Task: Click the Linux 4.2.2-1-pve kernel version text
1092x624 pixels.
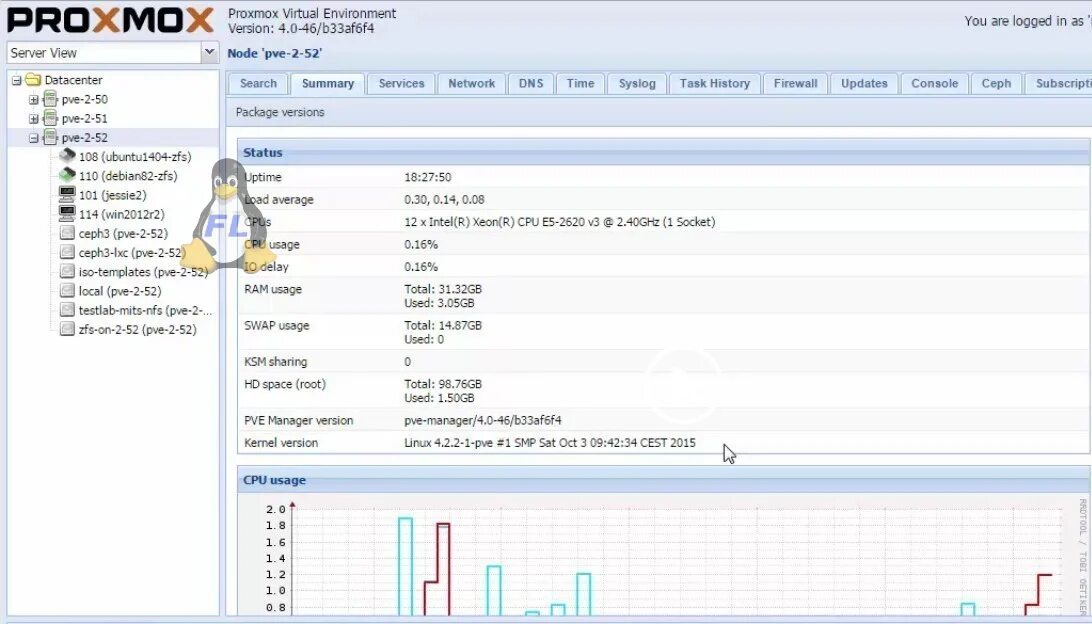Action: (x=549, y=443)
